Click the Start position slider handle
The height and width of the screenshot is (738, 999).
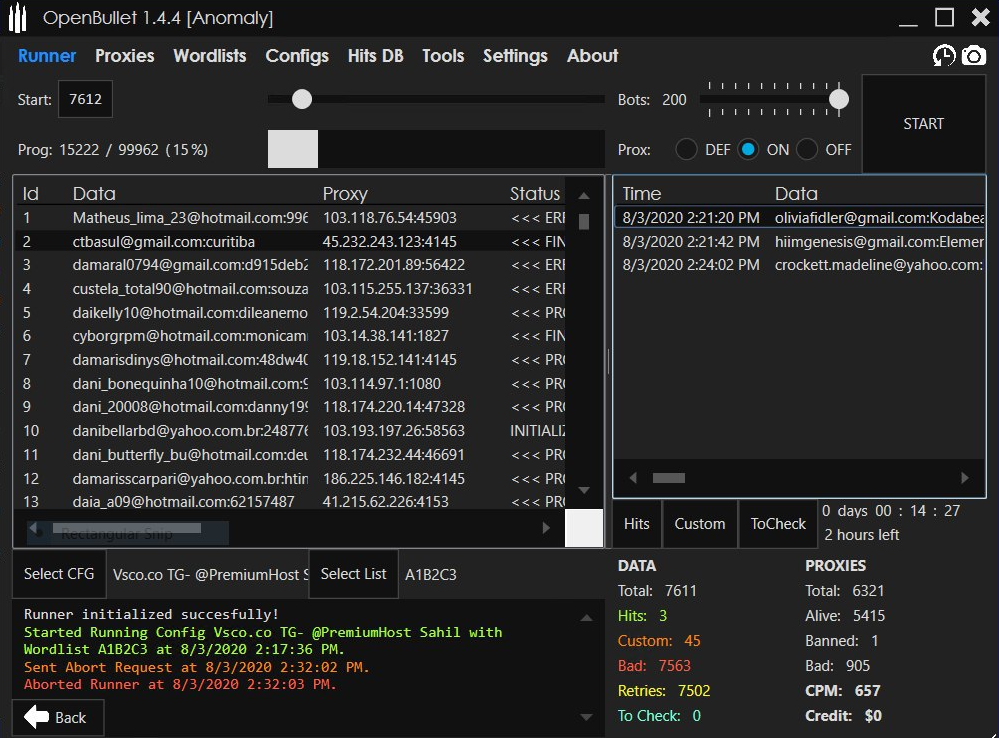tap(302, 99)
